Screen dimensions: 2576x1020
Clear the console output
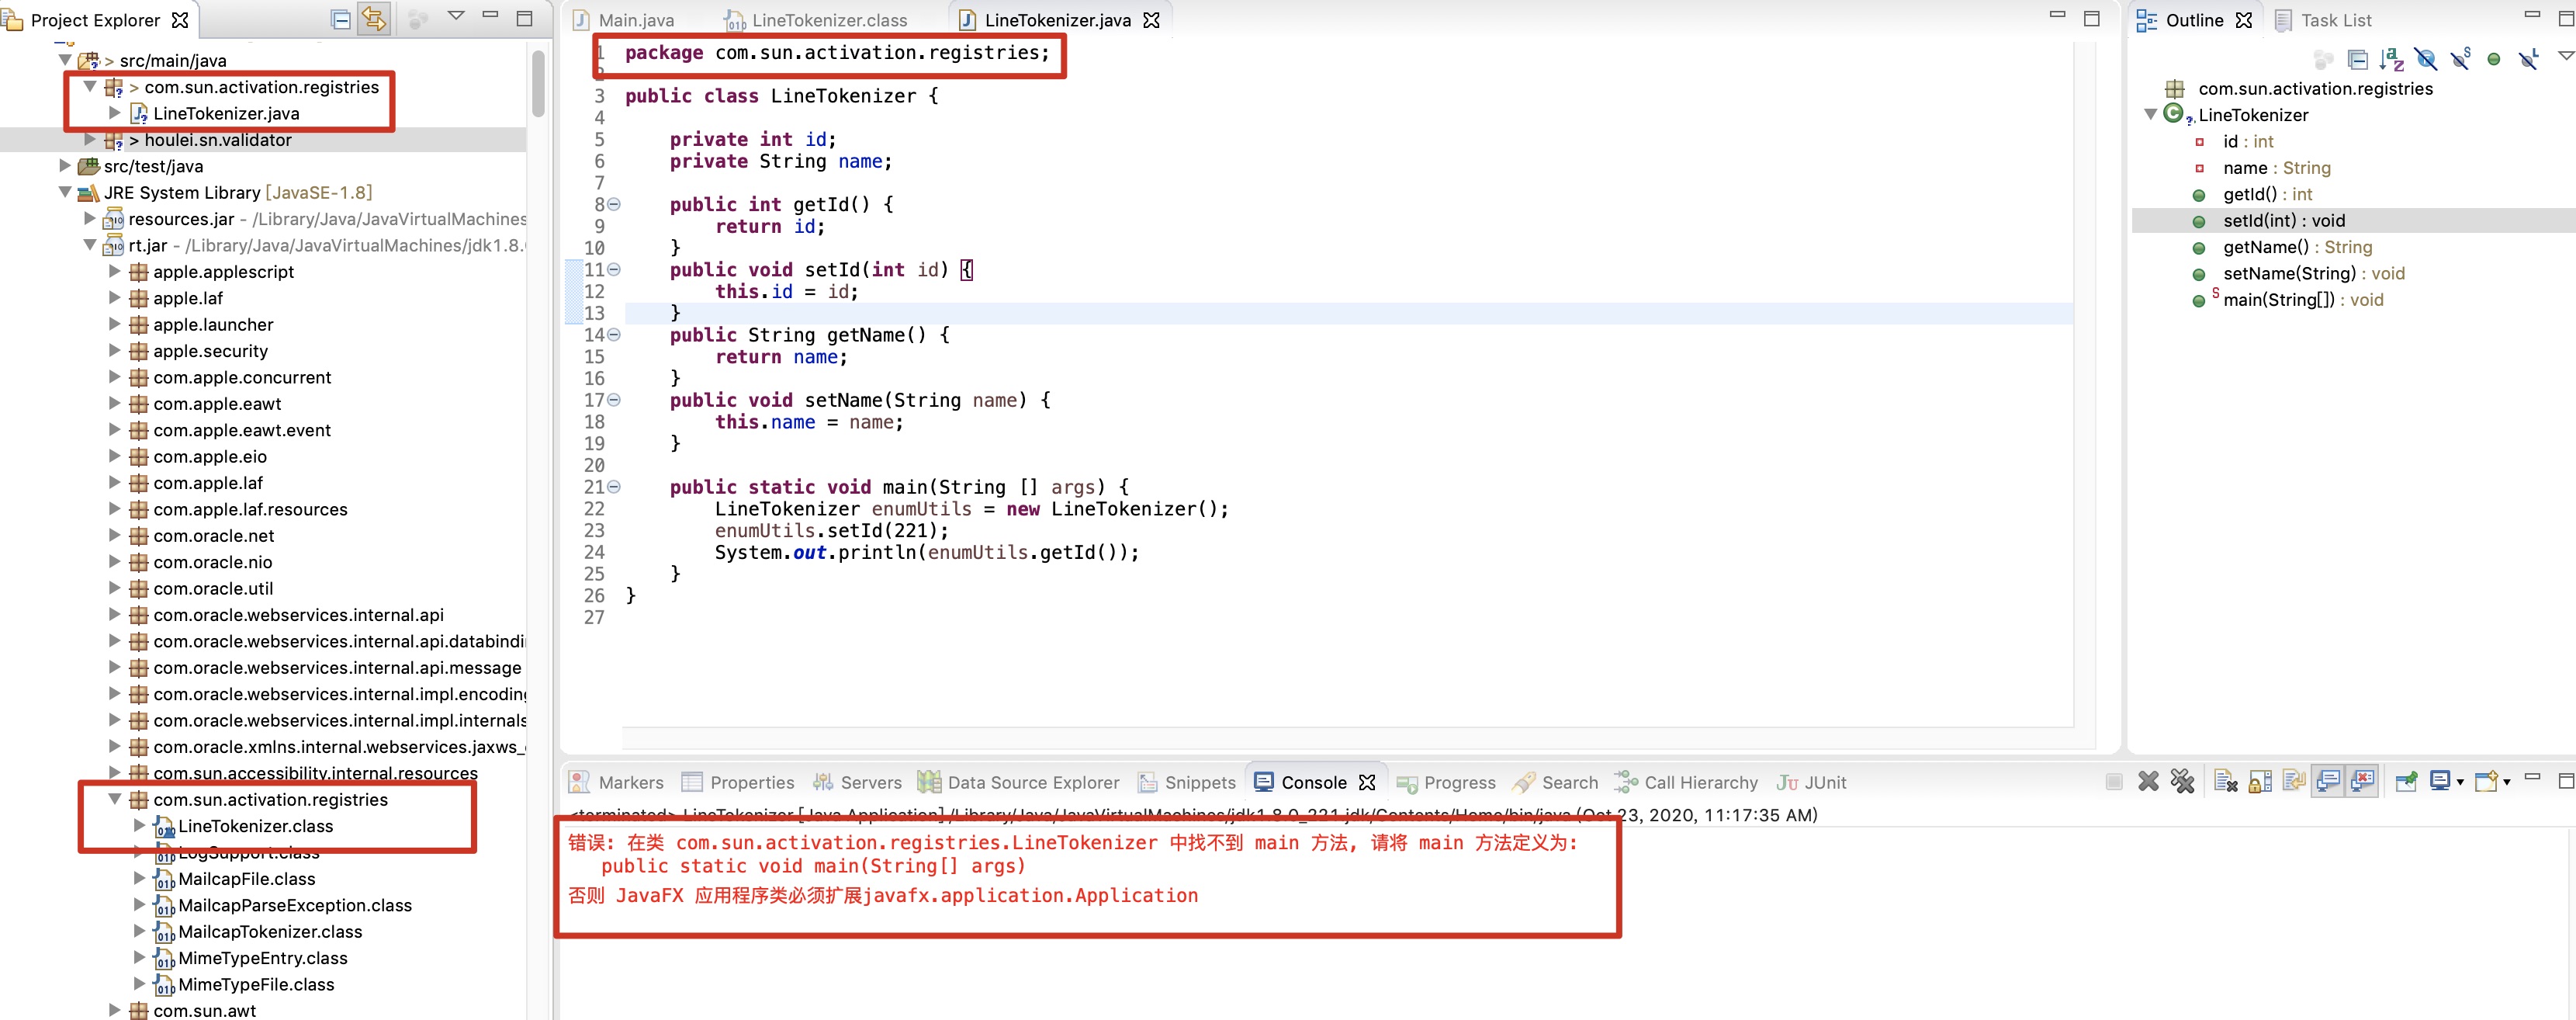pyautogui.click(x=2225, y=782)
